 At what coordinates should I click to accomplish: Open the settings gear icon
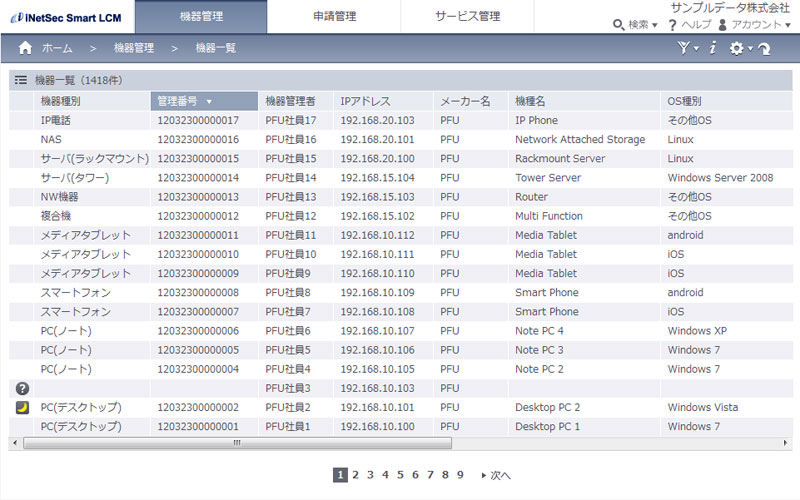click(x=740, y=48)
